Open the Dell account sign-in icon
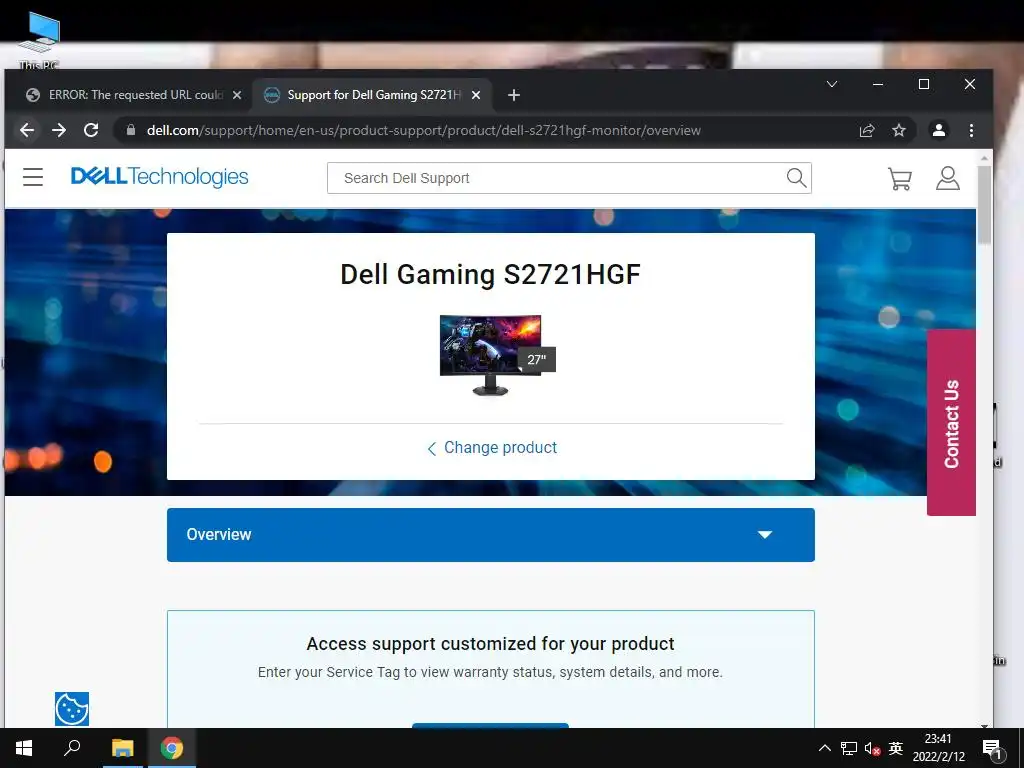The width and height of the screenshot is (1024, 768). 947,178
